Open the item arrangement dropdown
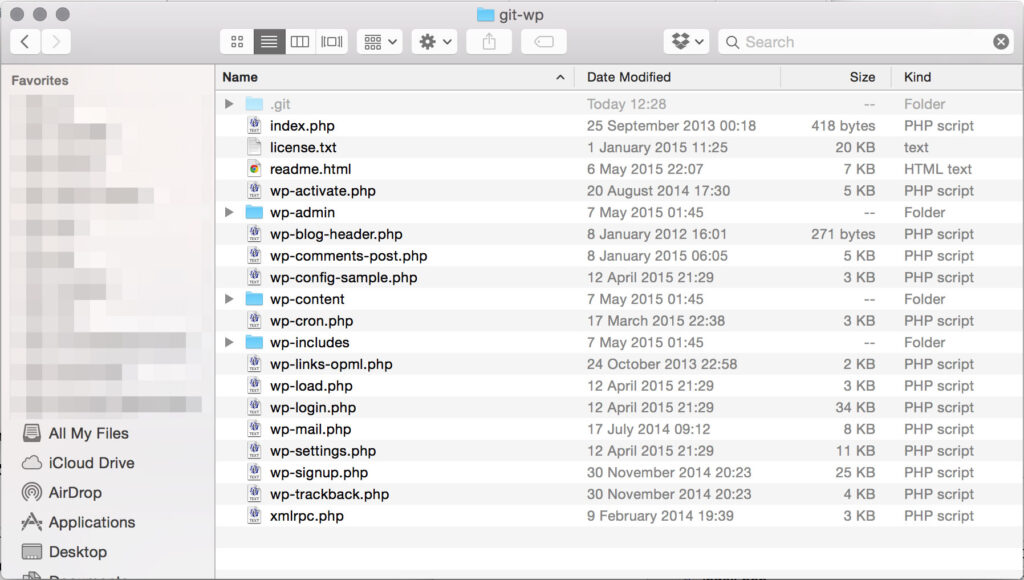This screenshot has width=1024, height=580. tap(380, 42)
